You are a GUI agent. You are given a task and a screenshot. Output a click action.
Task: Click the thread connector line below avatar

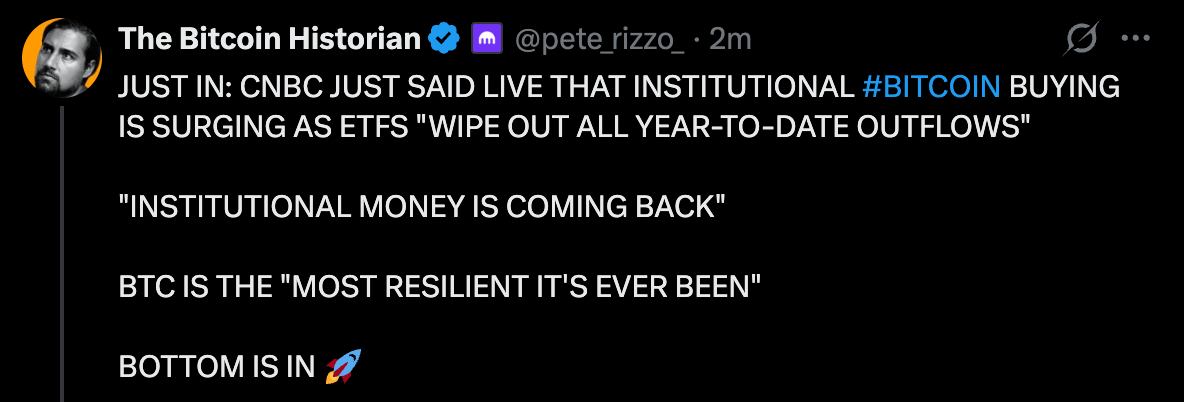click(64, 250)
